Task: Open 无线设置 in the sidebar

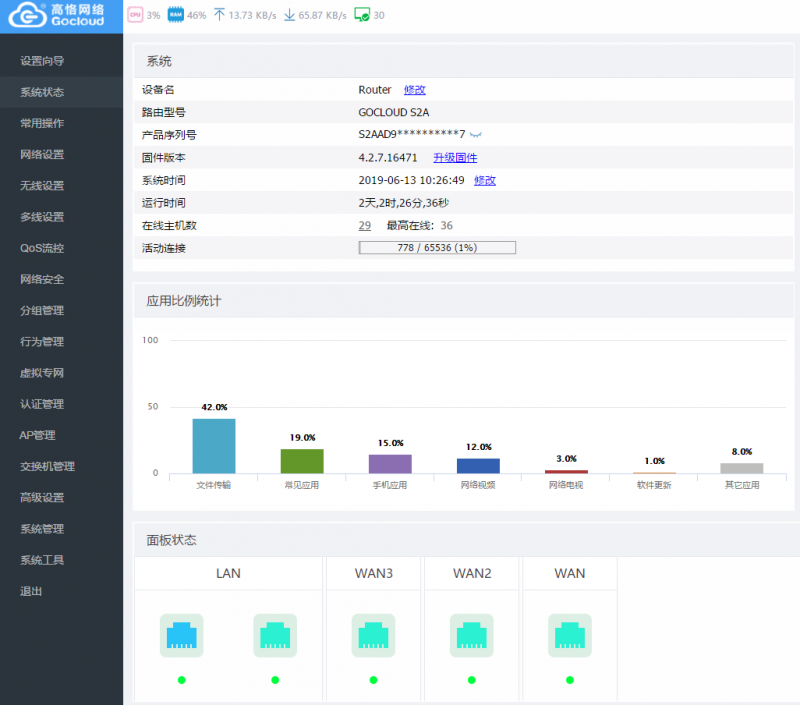Action: coord(42,185)
